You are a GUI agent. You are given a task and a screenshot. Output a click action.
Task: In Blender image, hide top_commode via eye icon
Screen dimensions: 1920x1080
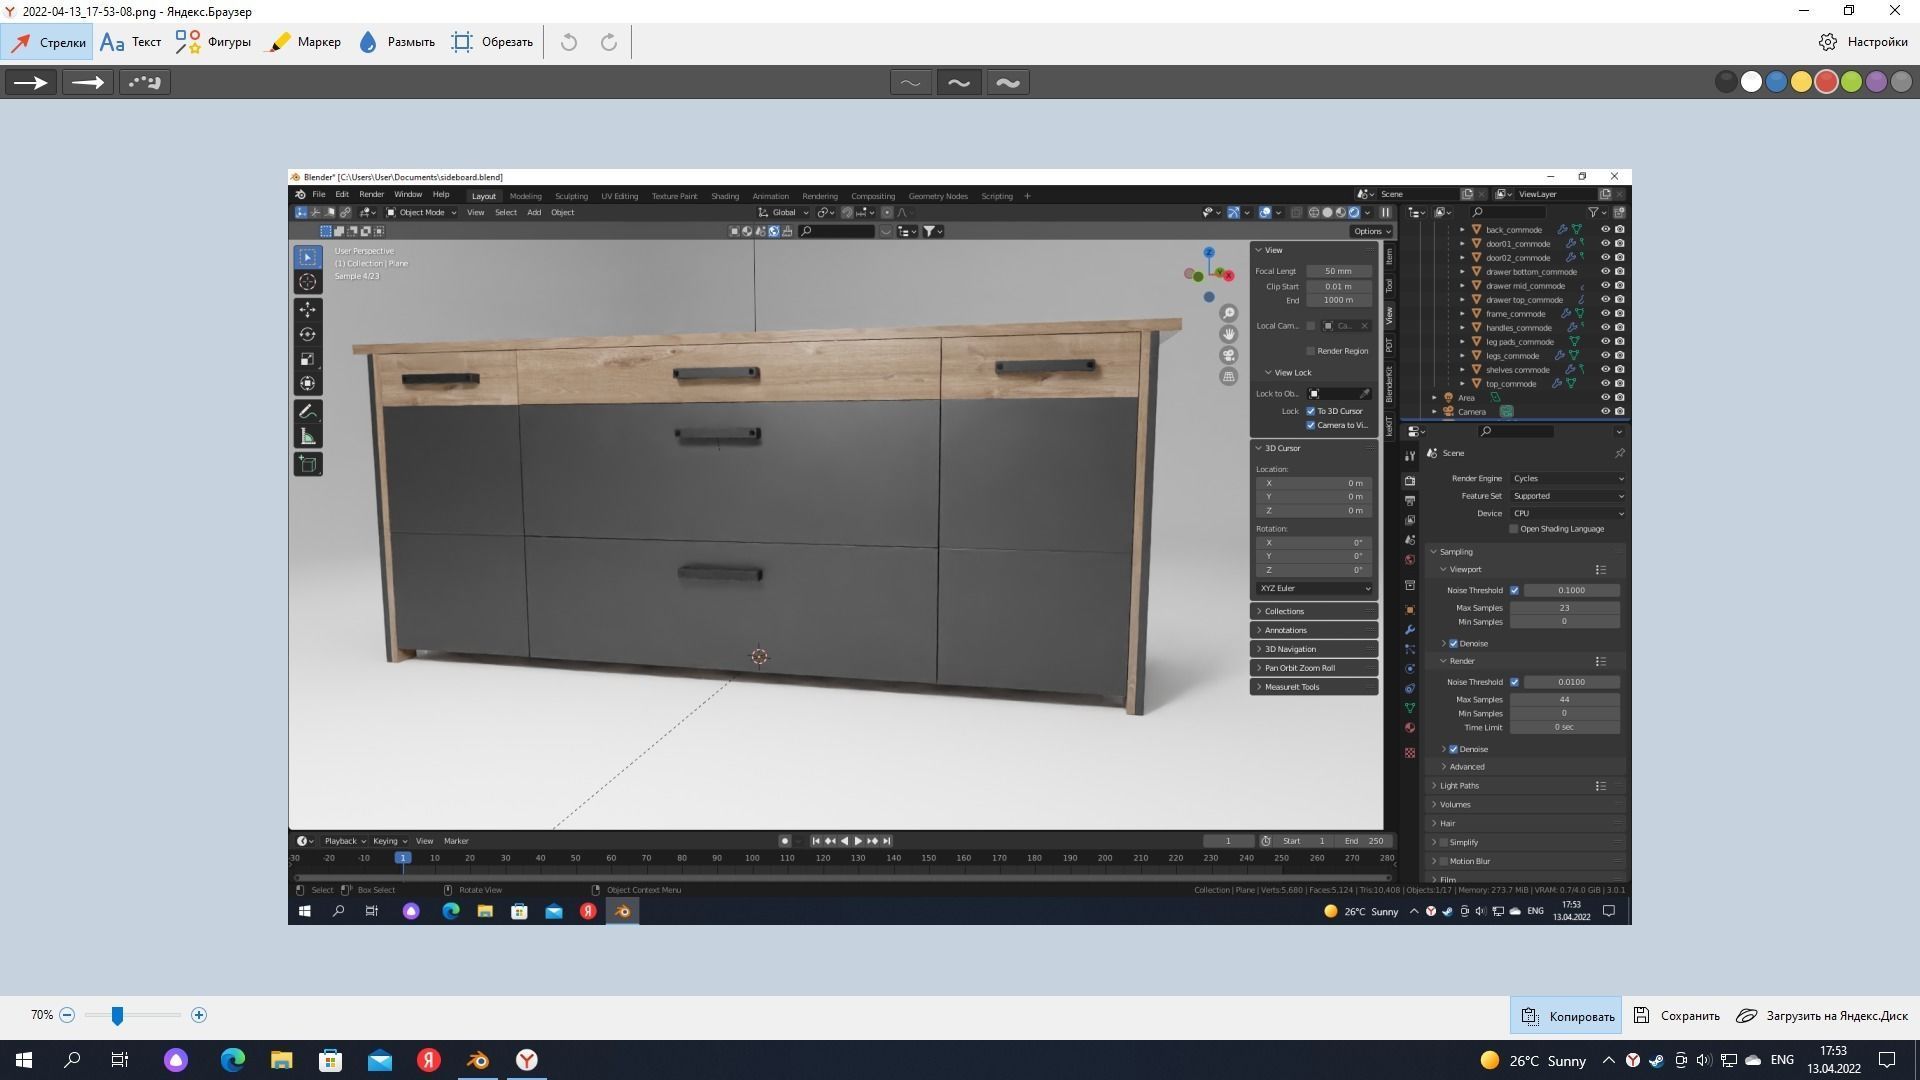[x=1606, y=384]
